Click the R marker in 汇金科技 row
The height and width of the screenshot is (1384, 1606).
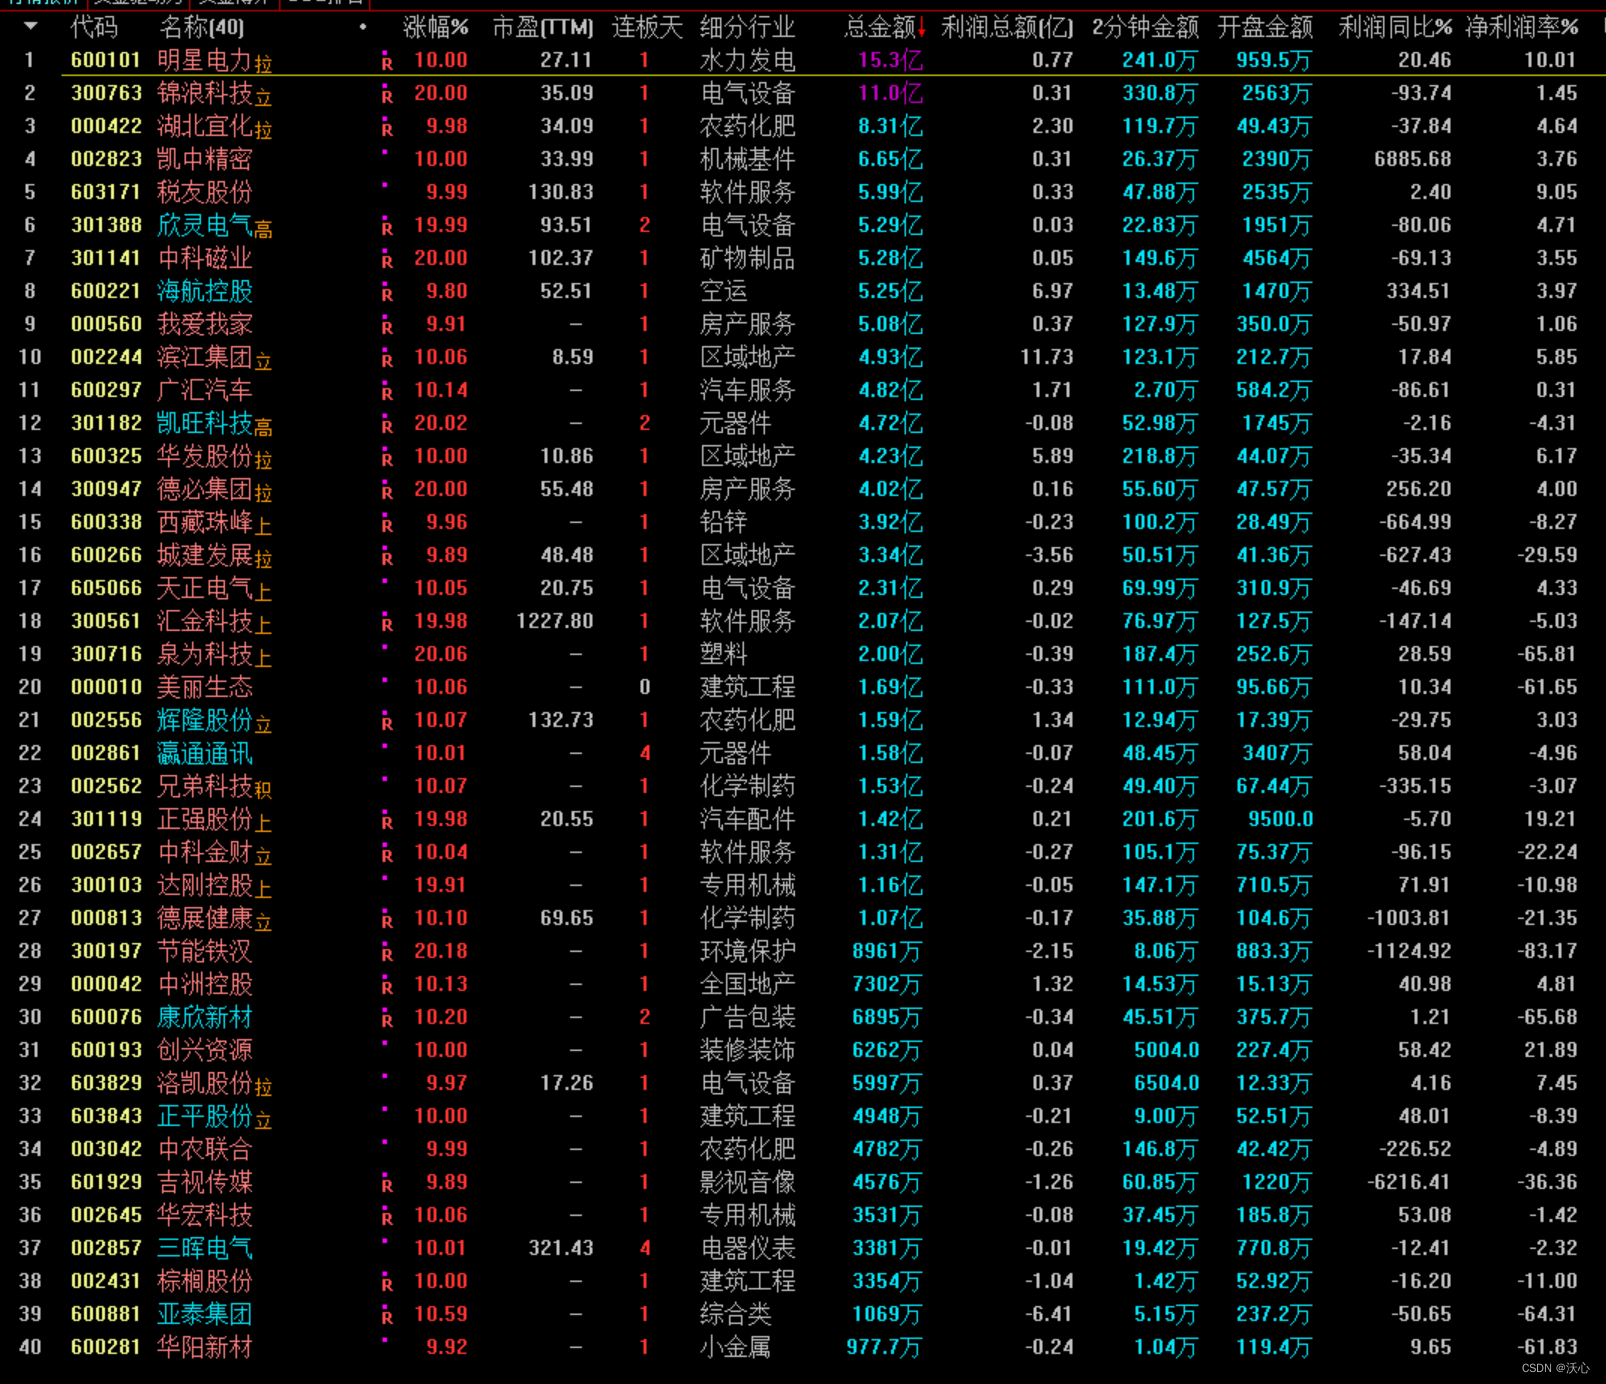[387, 624]
